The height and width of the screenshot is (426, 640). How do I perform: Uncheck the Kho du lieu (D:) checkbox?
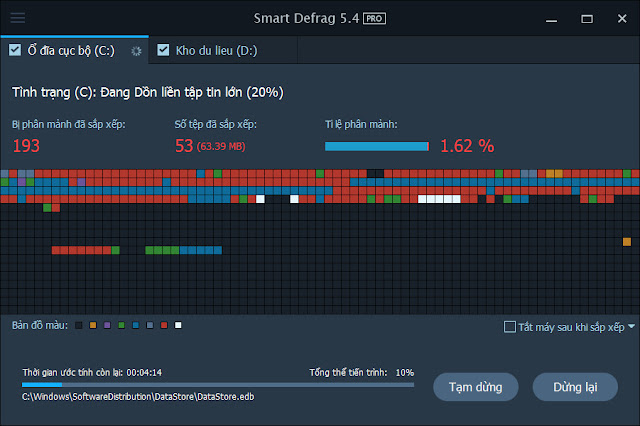[x=163, y=50]
